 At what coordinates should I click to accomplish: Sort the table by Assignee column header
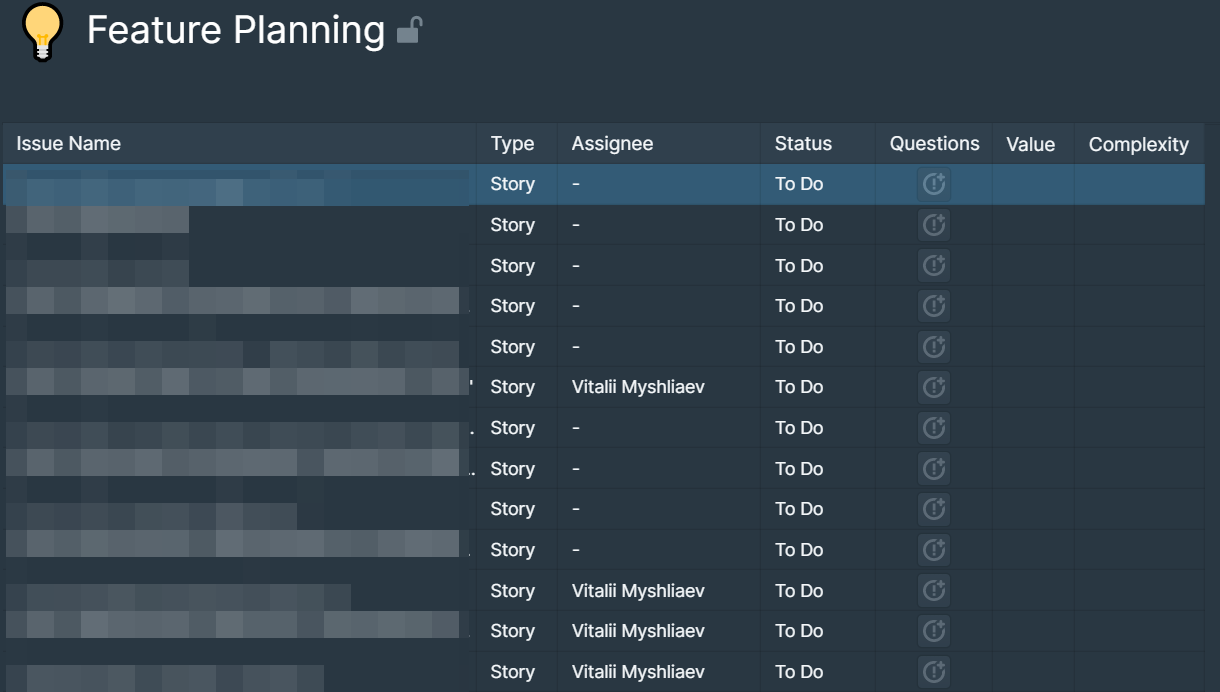point(612,144)
